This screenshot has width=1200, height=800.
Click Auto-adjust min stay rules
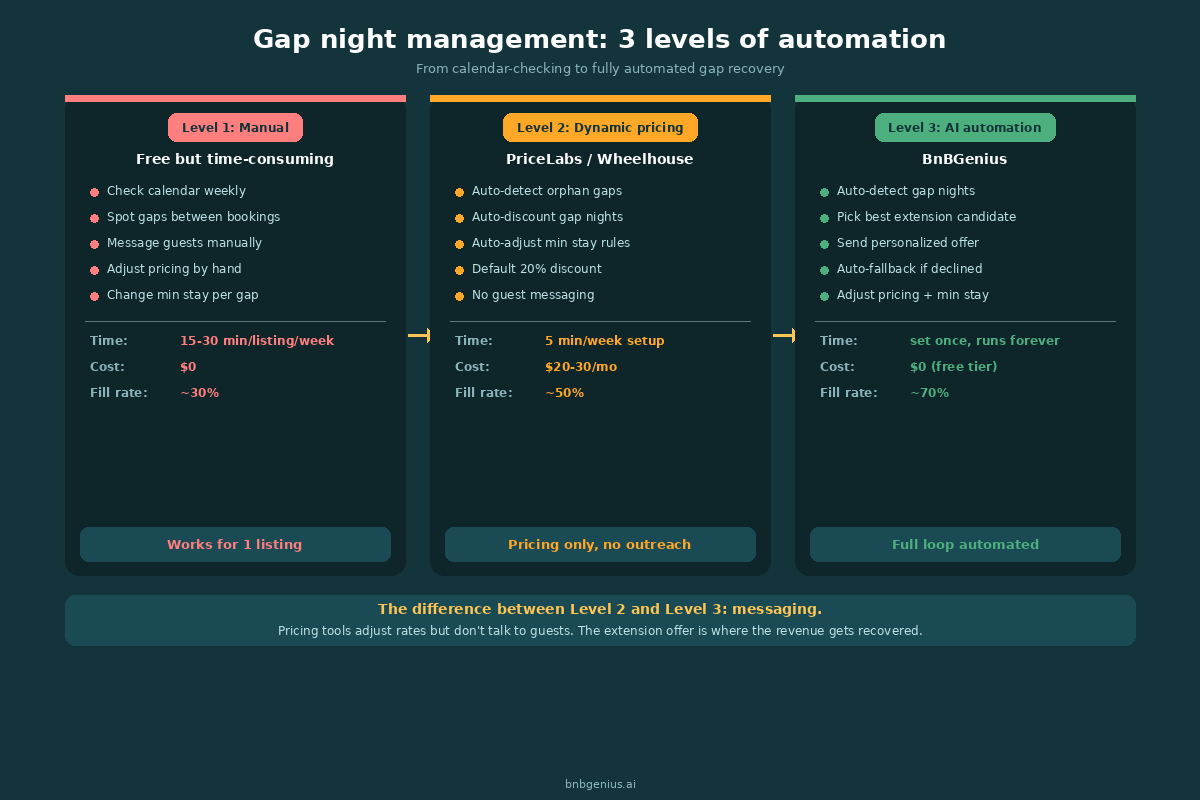tap(551, 243)
